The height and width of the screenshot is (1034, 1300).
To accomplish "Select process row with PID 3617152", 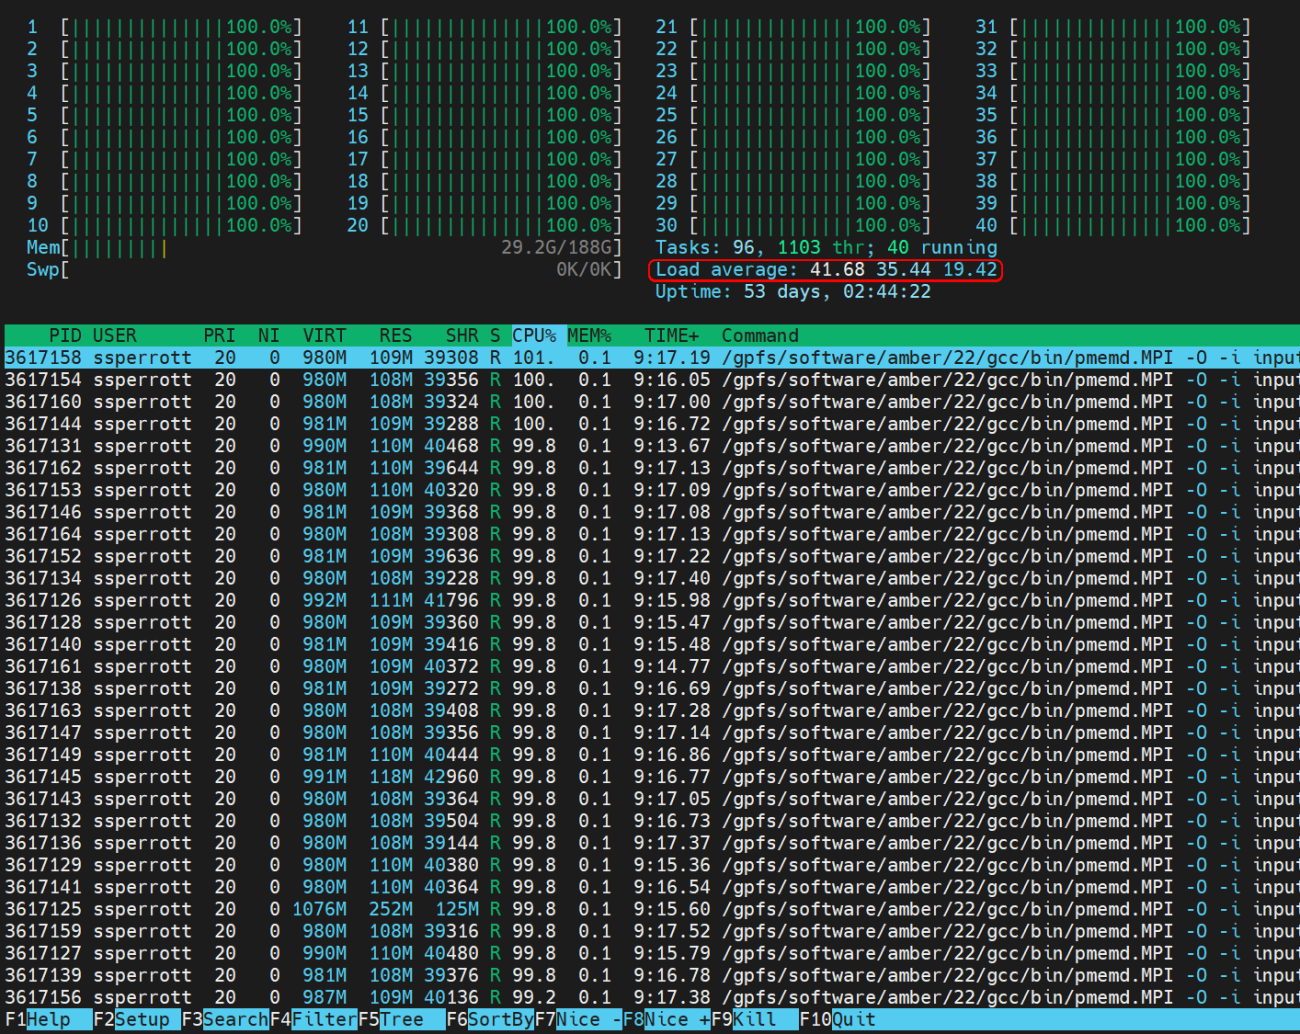I will (652, 556).
